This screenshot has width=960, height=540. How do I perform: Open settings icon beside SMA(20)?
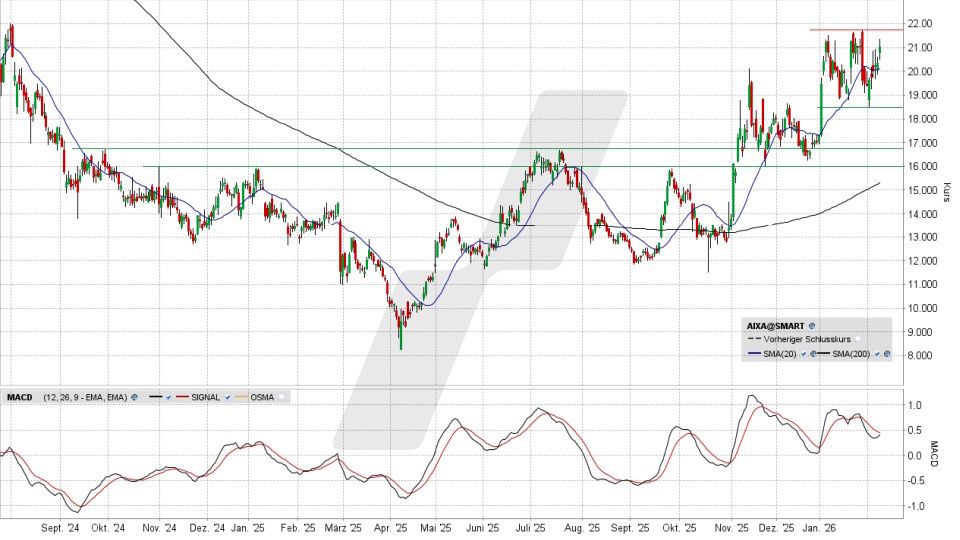coord(811,355)
